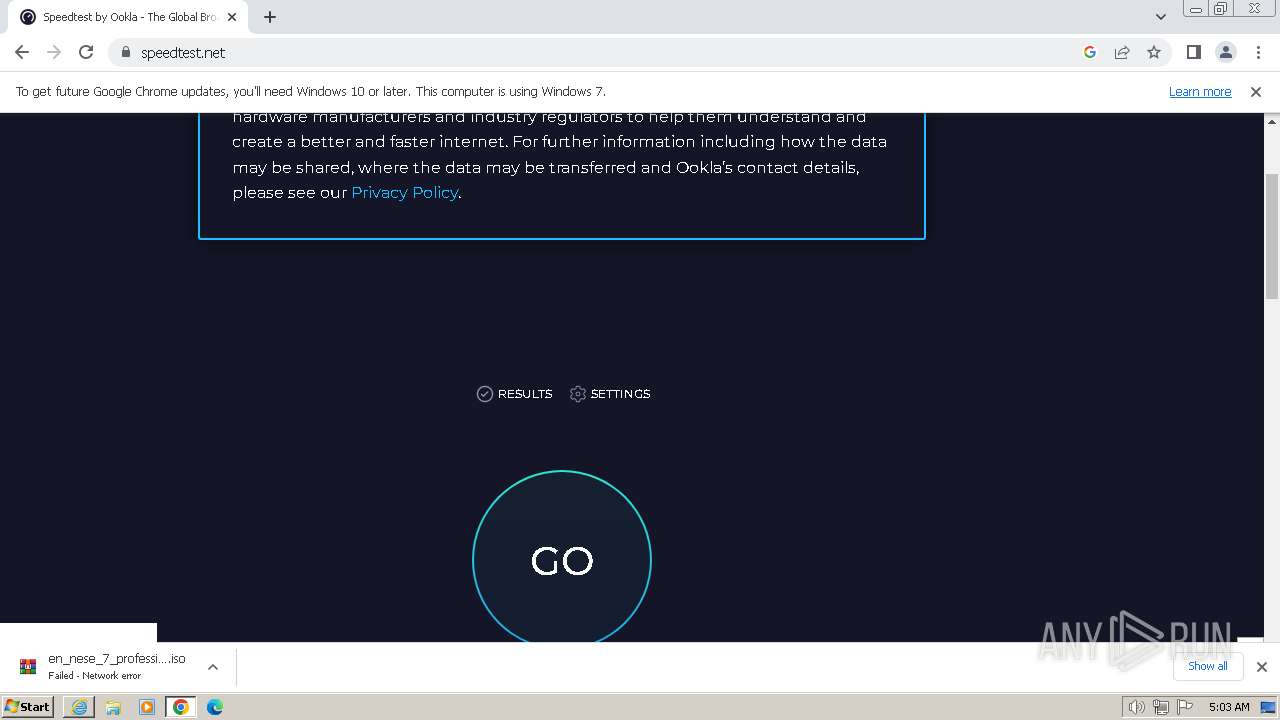The width and height of the screenshot is (1280, 720).
Task: Click the SETTINGS gear icon
Action: pyautogui.click(x=578, y=394)
